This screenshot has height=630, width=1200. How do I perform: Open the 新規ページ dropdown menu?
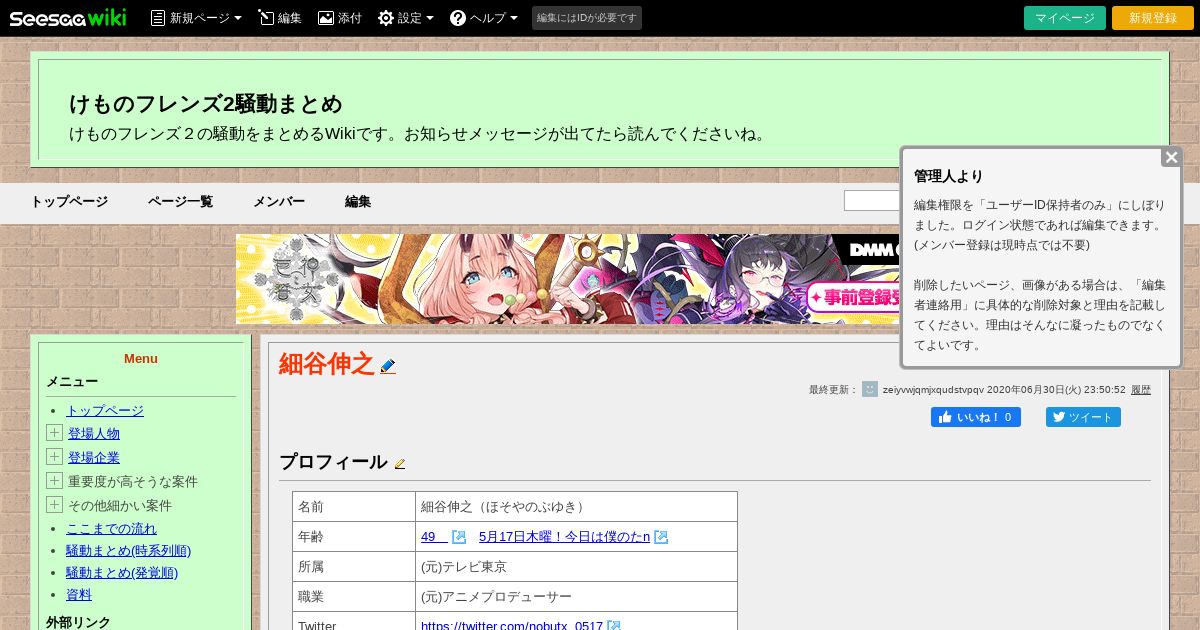click(196, 18)
